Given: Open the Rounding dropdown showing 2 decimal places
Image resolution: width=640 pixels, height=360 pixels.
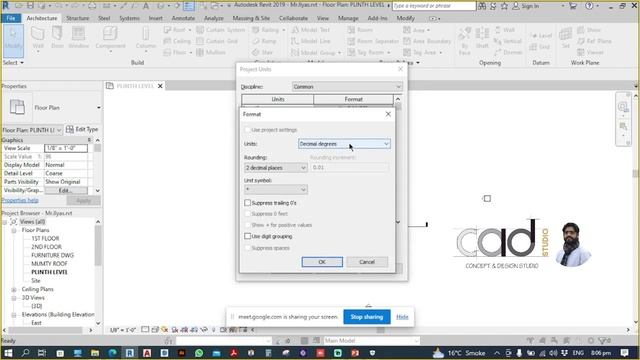Looking at the screenshot, I should tap(276, 167).
